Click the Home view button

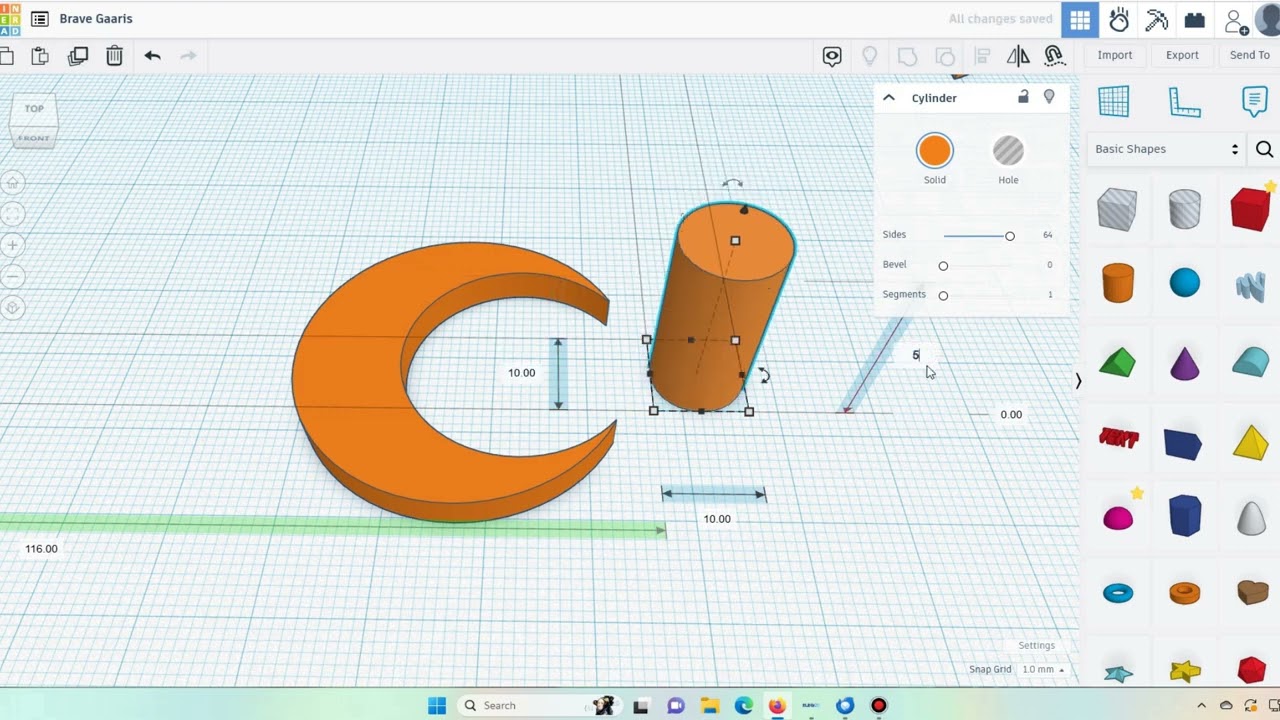(x=13, y=183)
